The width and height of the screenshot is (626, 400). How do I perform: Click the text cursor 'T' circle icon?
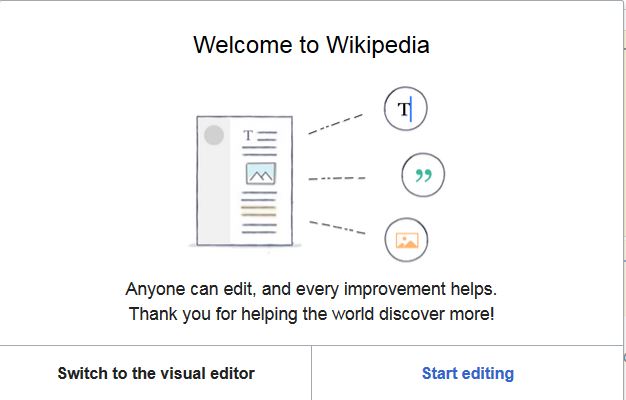(406, 109)
